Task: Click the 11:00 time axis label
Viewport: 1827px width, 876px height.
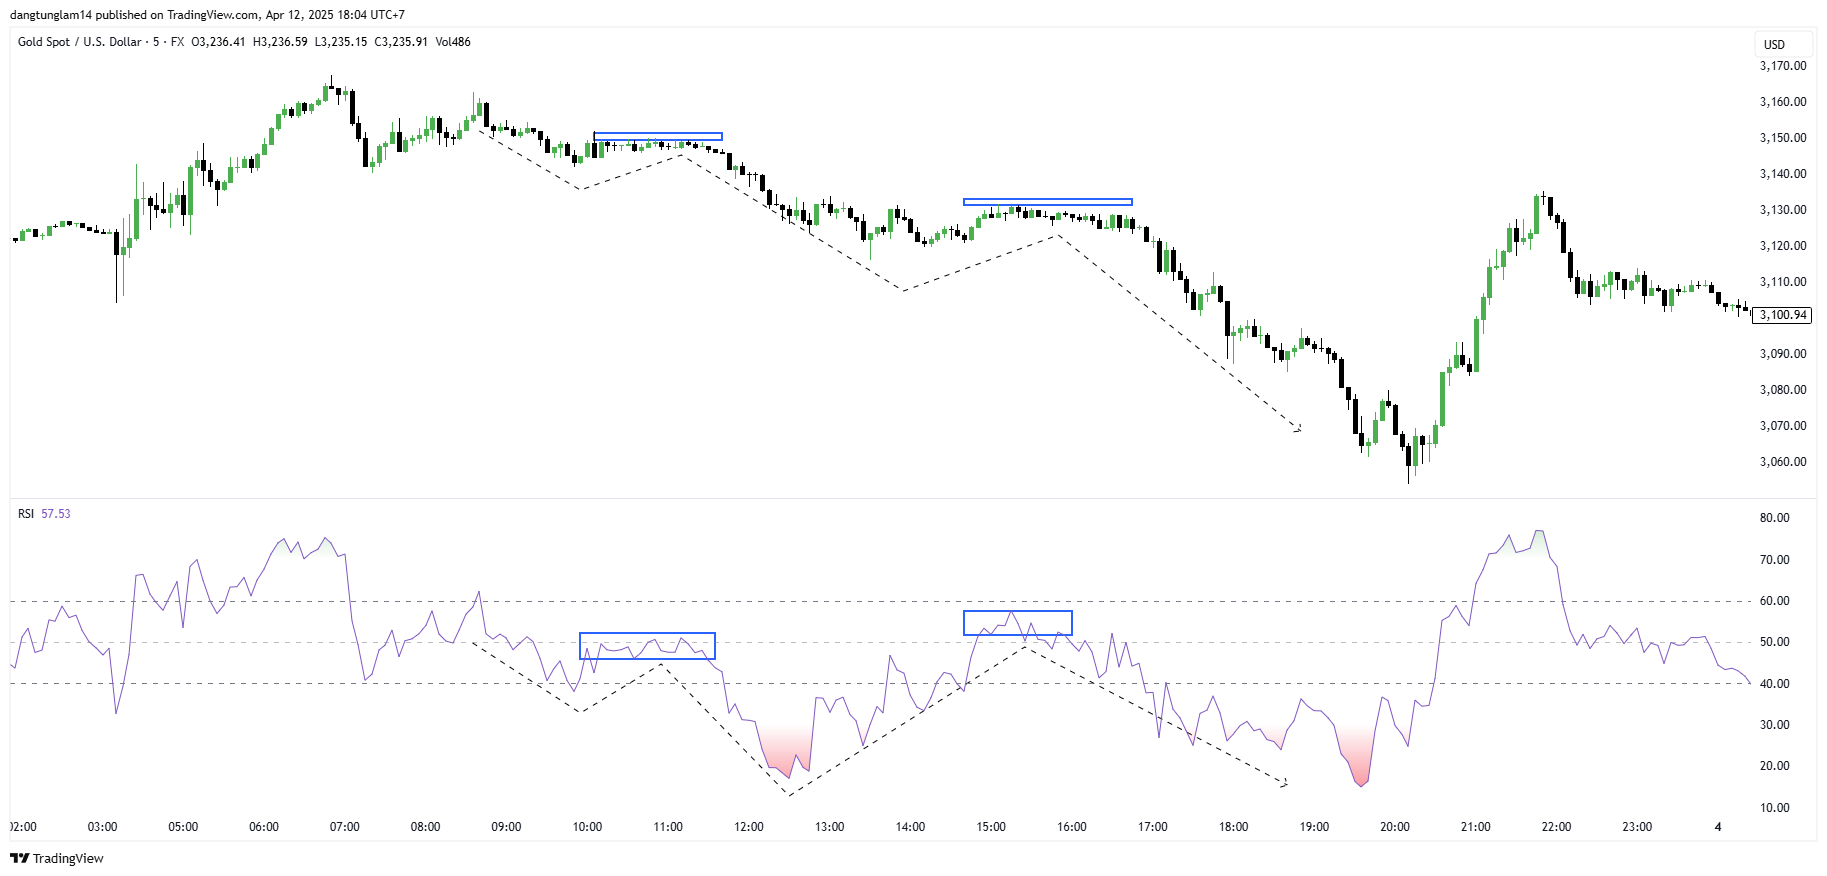Action: coord(668,827)
